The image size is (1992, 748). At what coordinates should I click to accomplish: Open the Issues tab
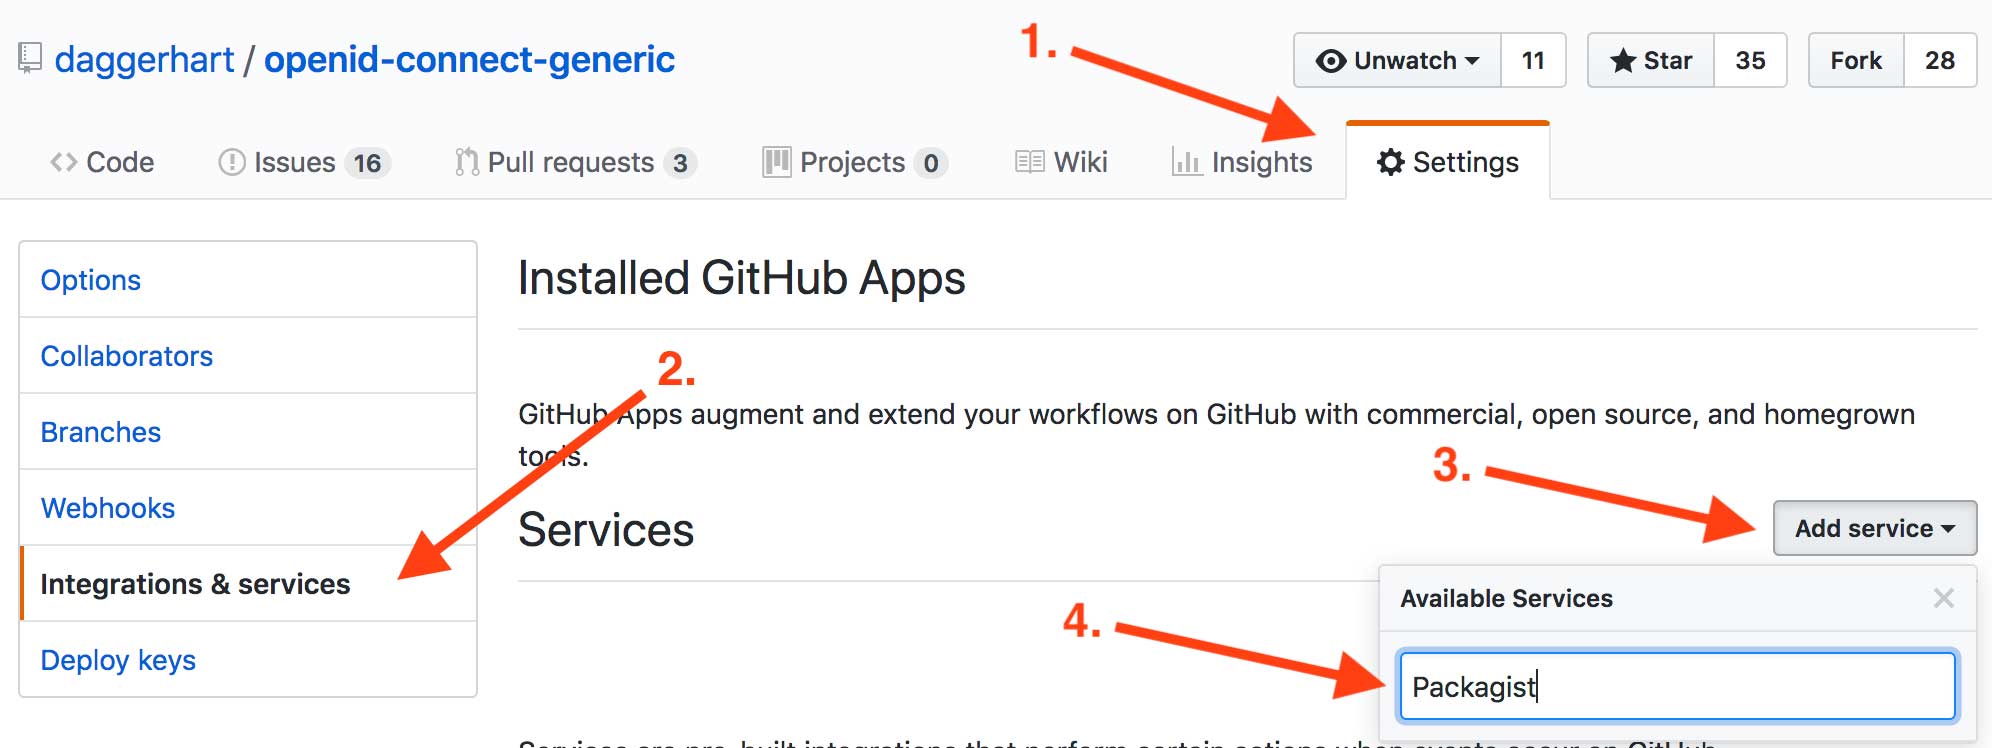click(x=303, y=162)
